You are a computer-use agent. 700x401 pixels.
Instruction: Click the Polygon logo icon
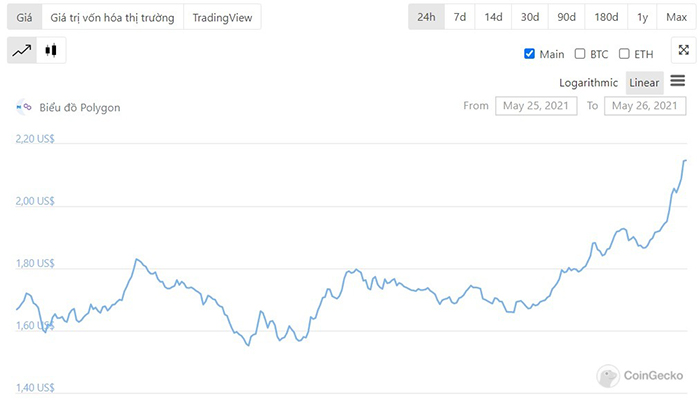tap(23, 107)
